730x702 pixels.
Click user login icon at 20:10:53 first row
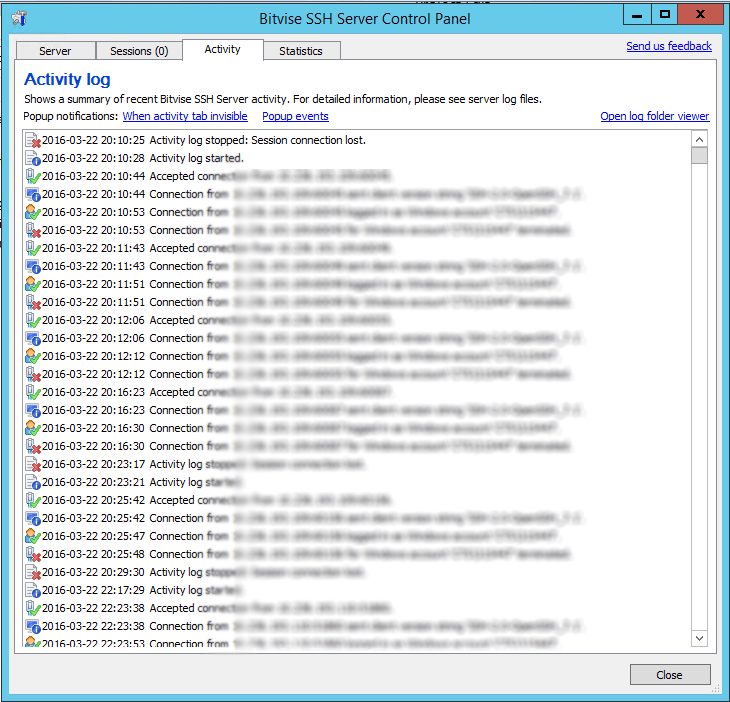pos(33,212)
